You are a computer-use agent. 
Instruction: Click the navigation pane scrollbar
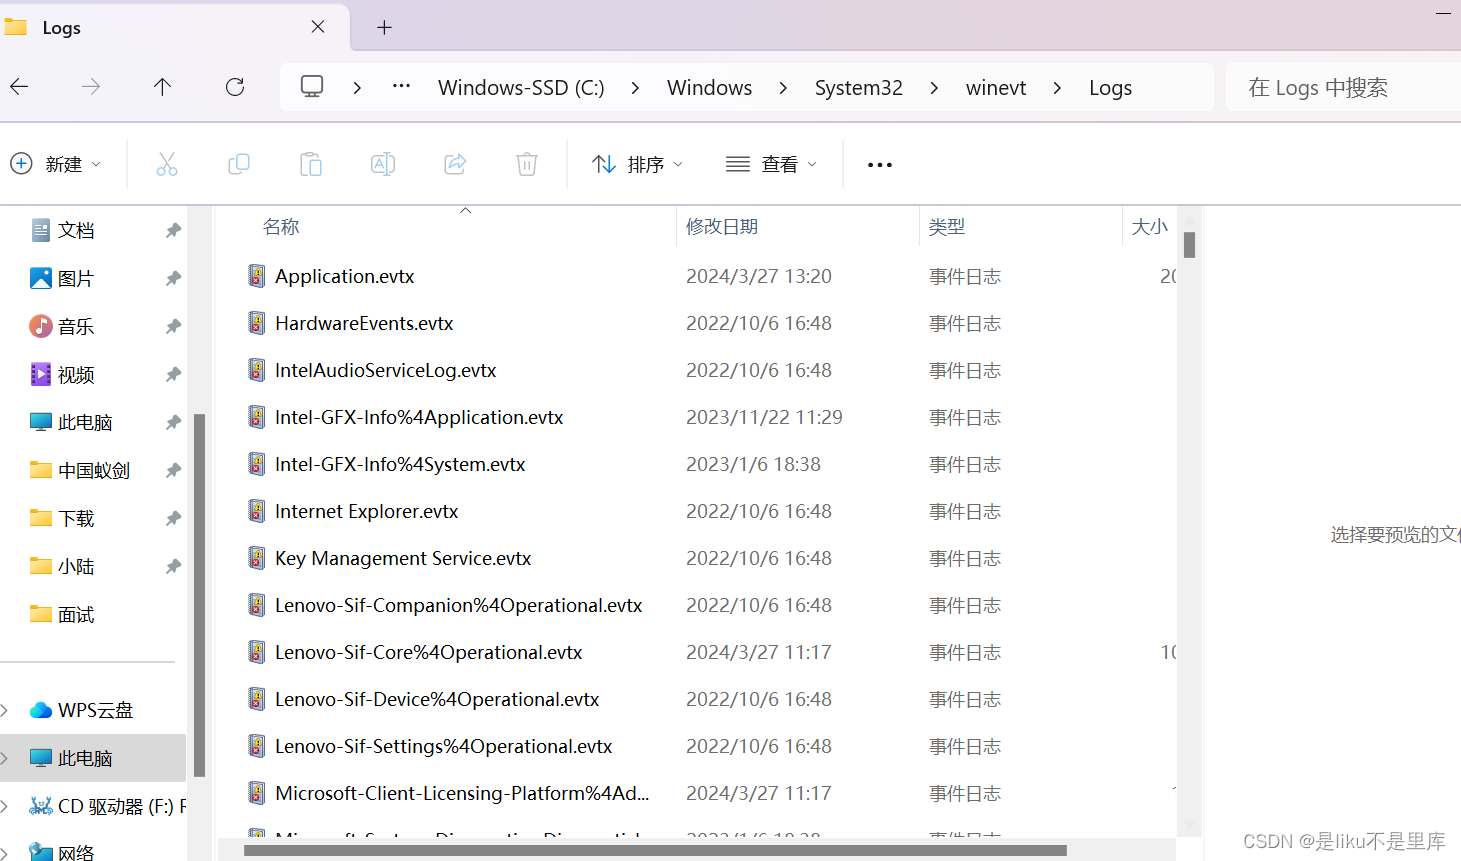pyautogui.click(x=199, y=595)
